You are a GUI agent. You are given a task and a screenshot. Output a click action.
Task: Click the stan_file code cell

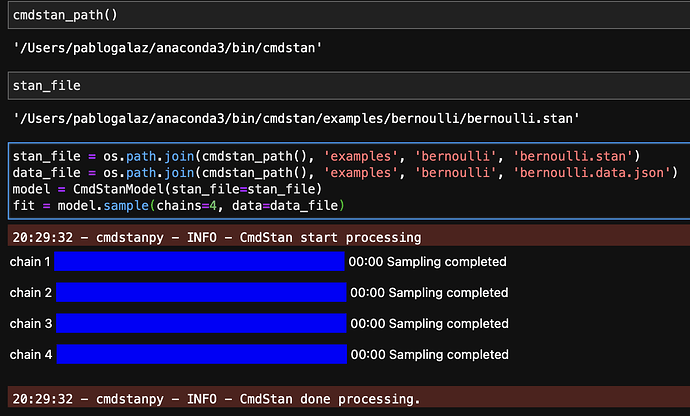(349, 86)
